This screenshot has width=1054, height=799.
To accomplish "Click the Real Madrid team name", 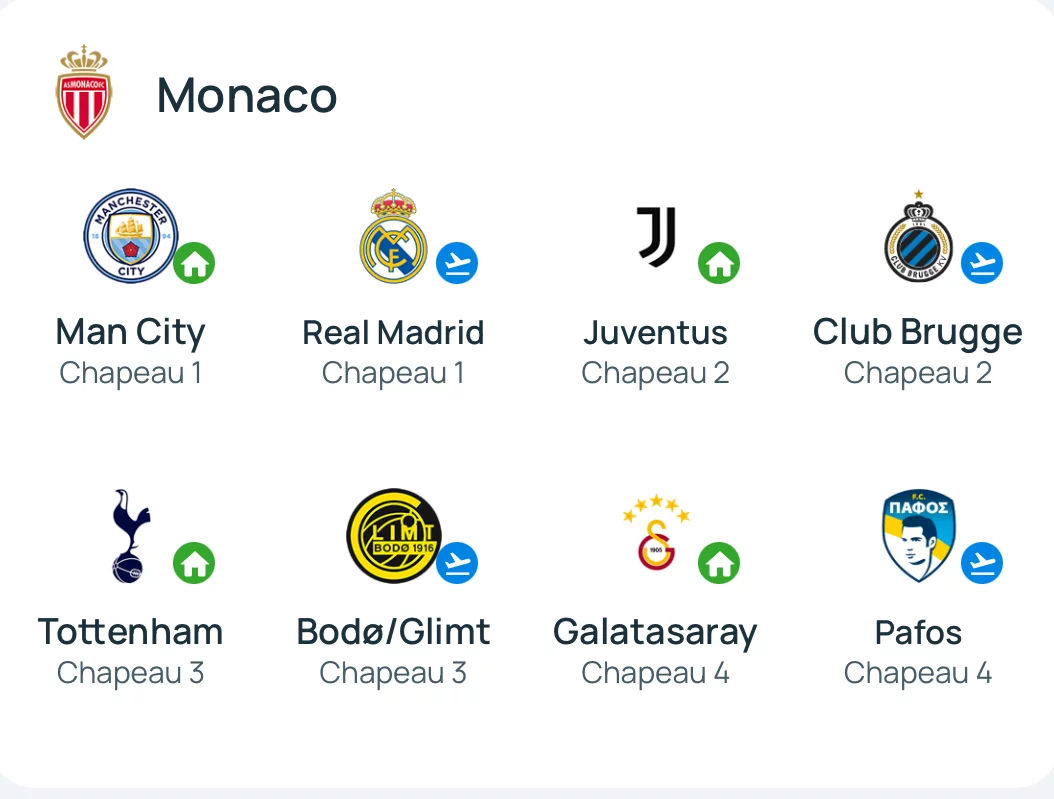I will point(393,333).
